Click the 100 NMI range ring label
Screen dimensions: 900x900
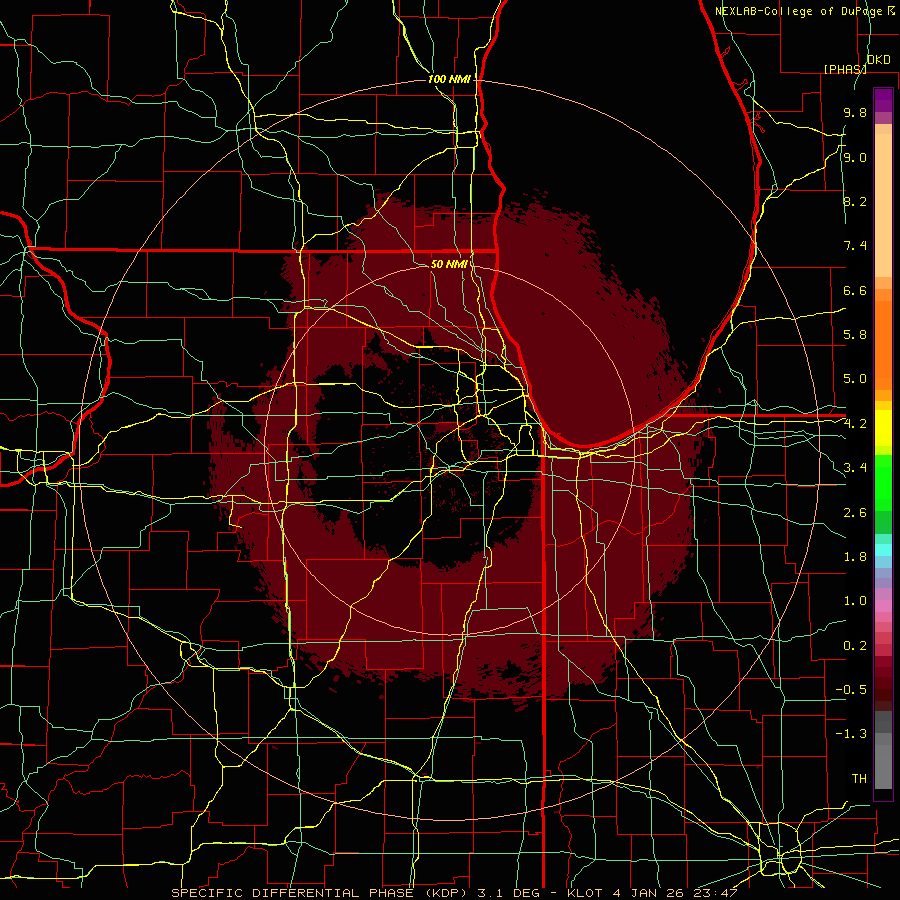(449, 79)
